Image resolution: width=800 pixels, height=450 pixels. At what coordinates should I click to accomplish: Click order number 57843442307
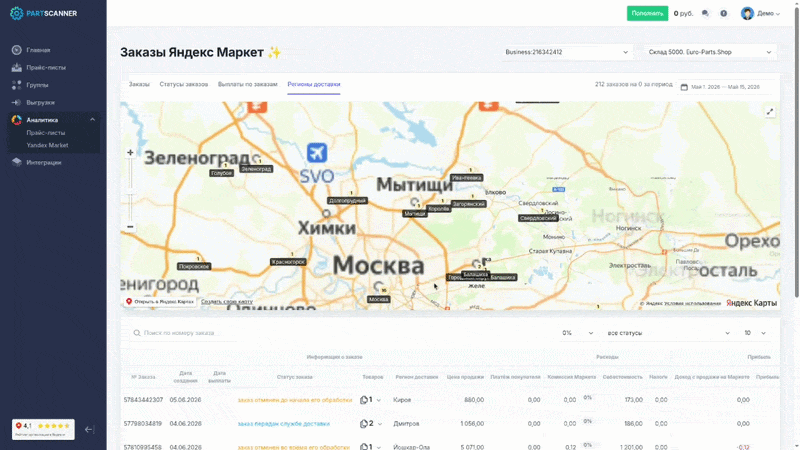(143, 400)
